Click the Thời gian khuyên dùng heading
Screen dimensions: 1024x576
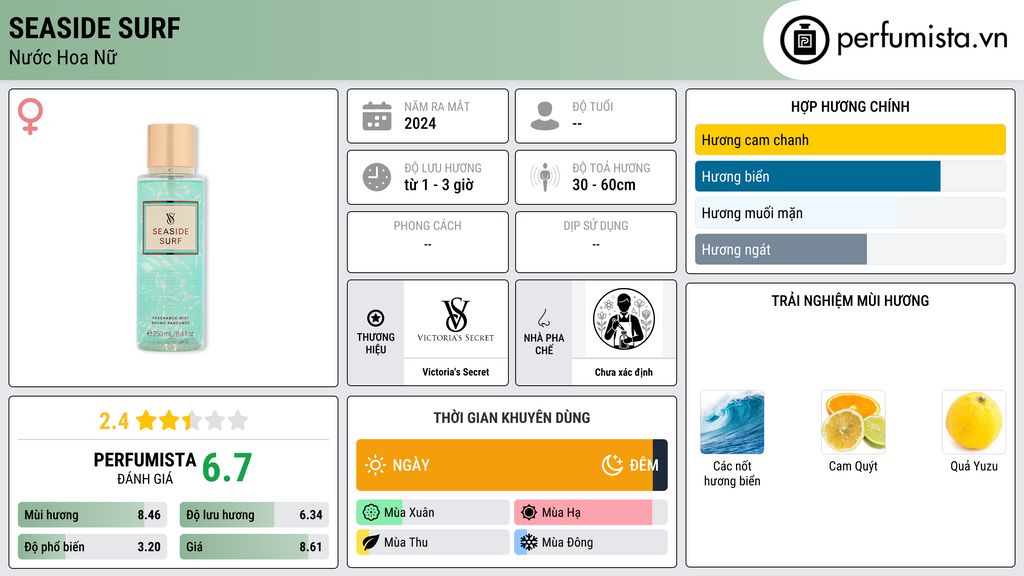[512, 417]
